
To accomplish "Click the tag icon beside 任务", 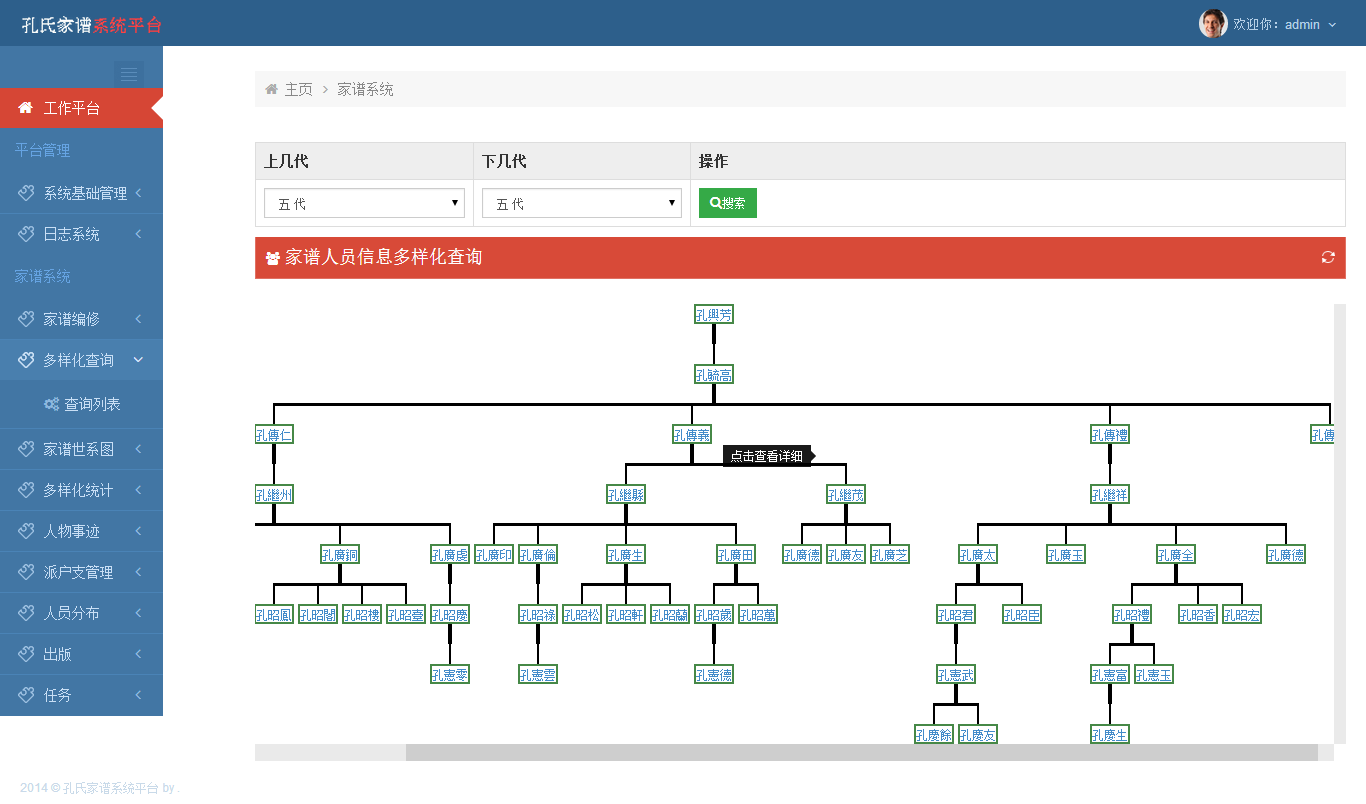I will (x=27, y=695).
